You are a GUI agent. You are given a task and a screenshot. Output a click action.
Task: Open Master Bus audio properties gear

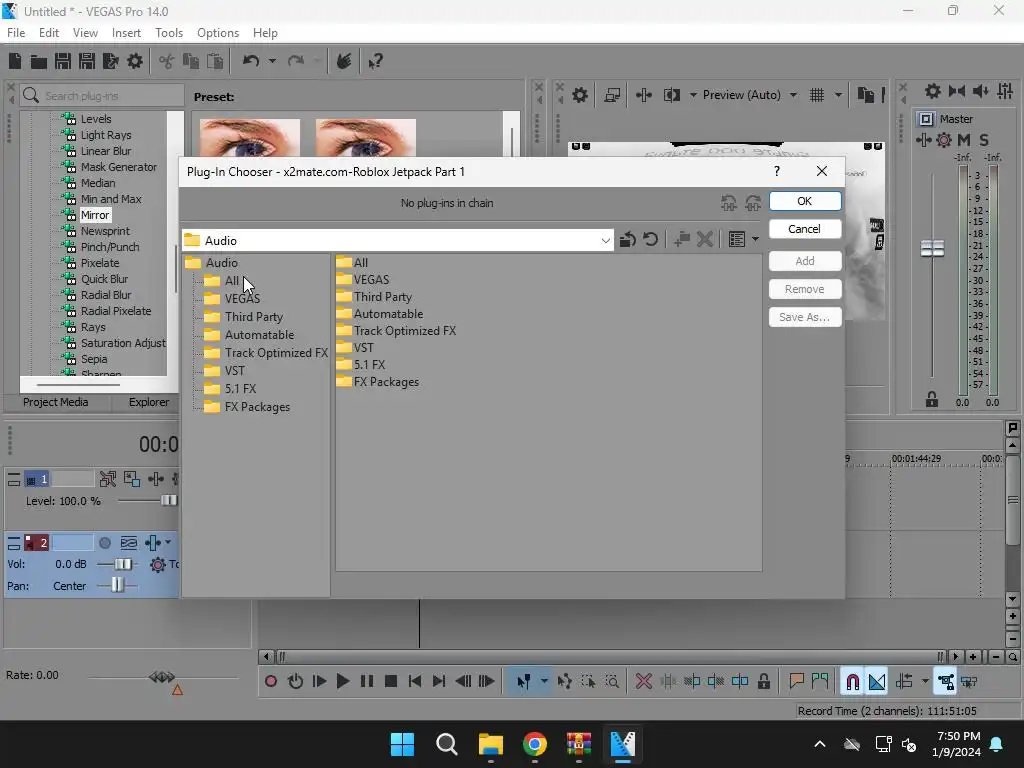[933, 91]
